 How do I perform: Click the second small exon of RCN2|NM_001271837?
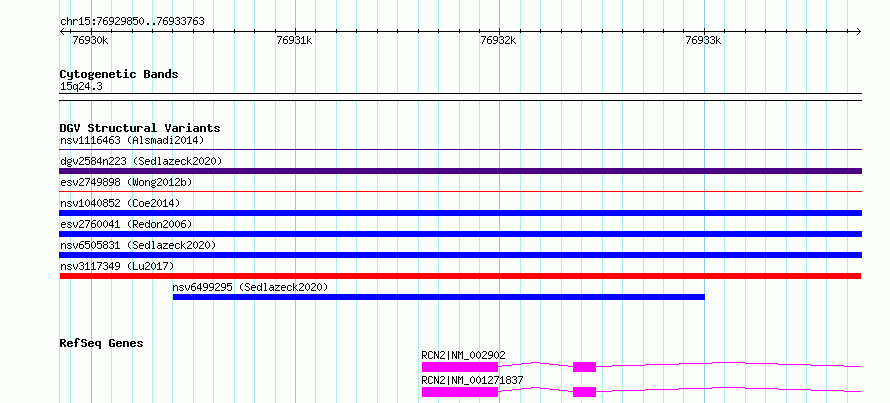585,392
